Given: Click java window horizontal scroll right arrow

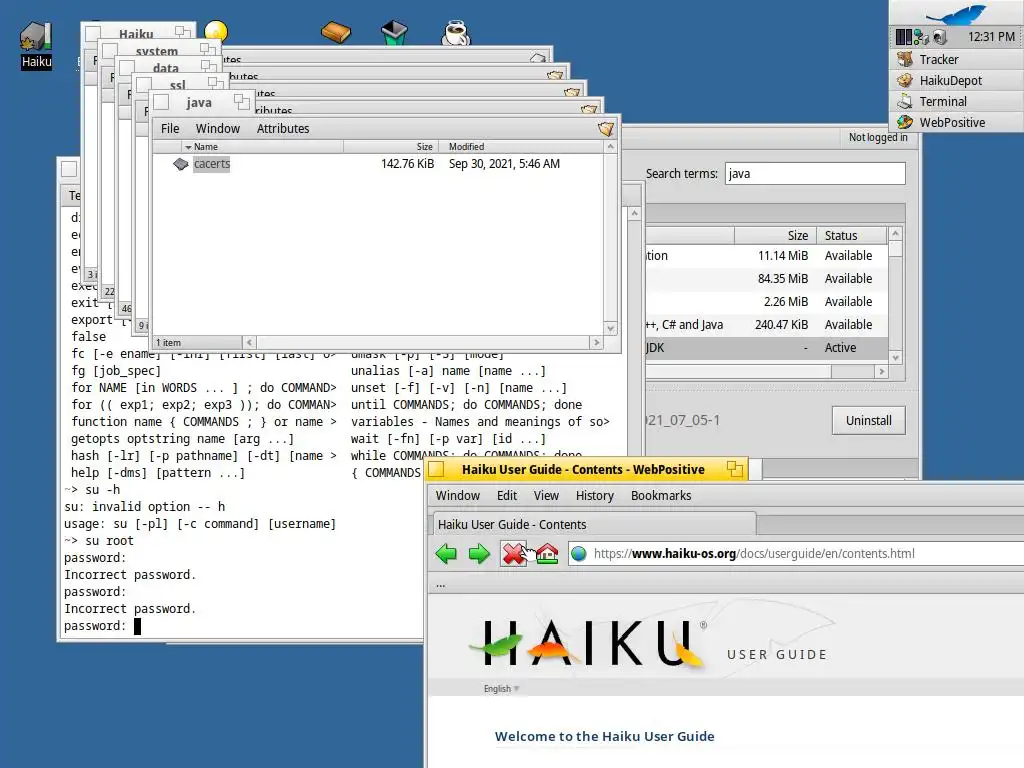Looking at the screenshot, I should (x=596, y=342).
